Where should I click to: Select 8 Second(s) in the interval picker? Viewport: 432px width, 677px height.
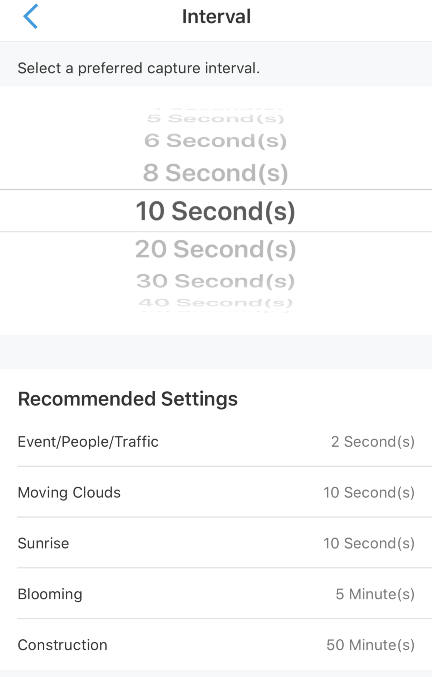tap(216, 173)
